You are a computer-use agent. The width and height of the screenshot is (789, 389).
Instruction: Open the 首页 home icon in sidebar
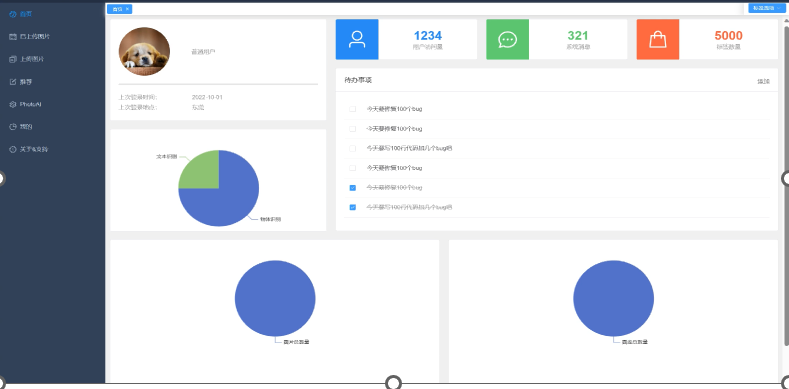(x=13, y=14)
